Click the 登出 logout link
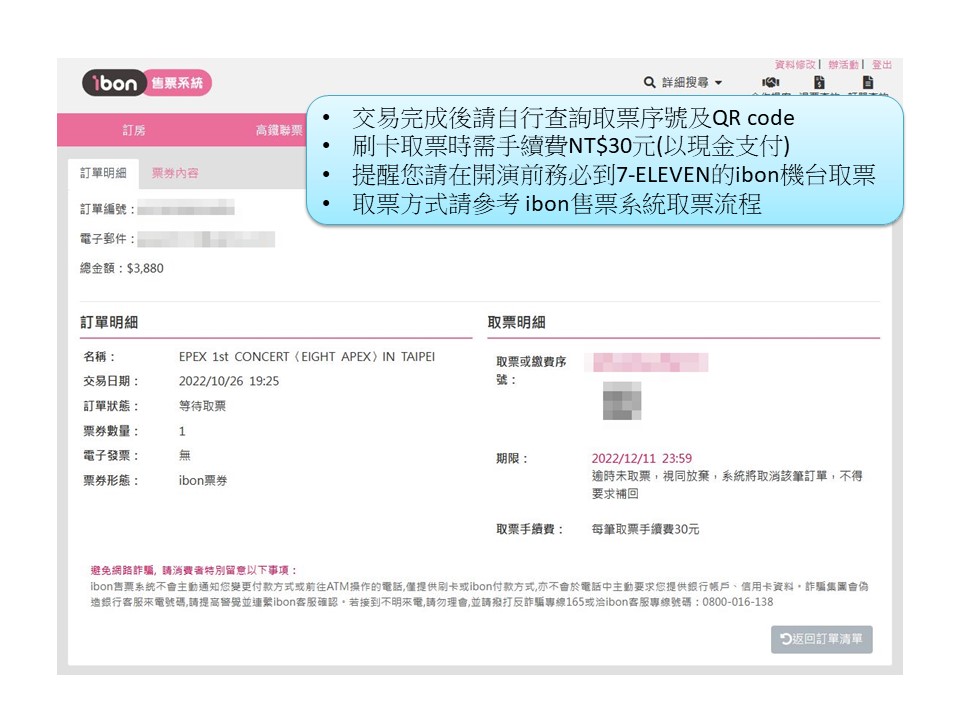The width and height of the screenshot is (960, 720). (x=882, y=64)
